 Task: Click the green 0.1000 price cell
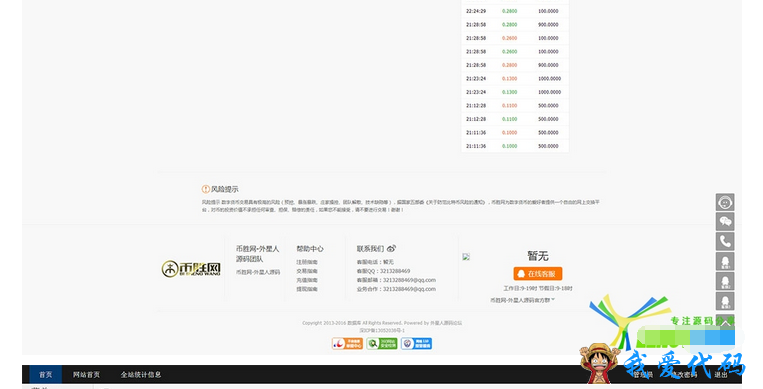point(509,146)
